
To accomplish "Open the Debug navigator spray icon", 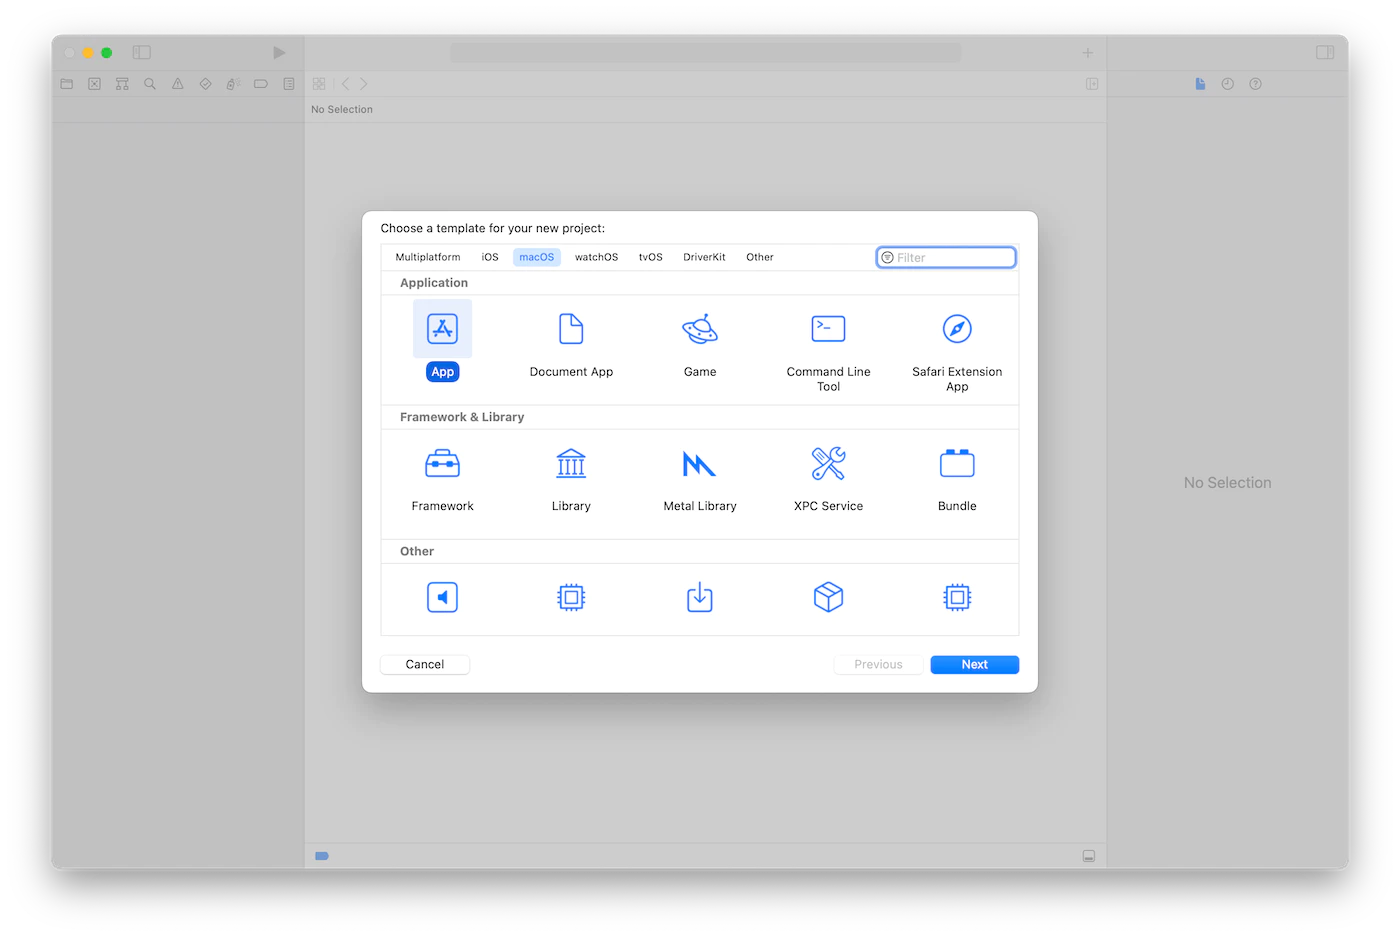I will pos(233,84).
